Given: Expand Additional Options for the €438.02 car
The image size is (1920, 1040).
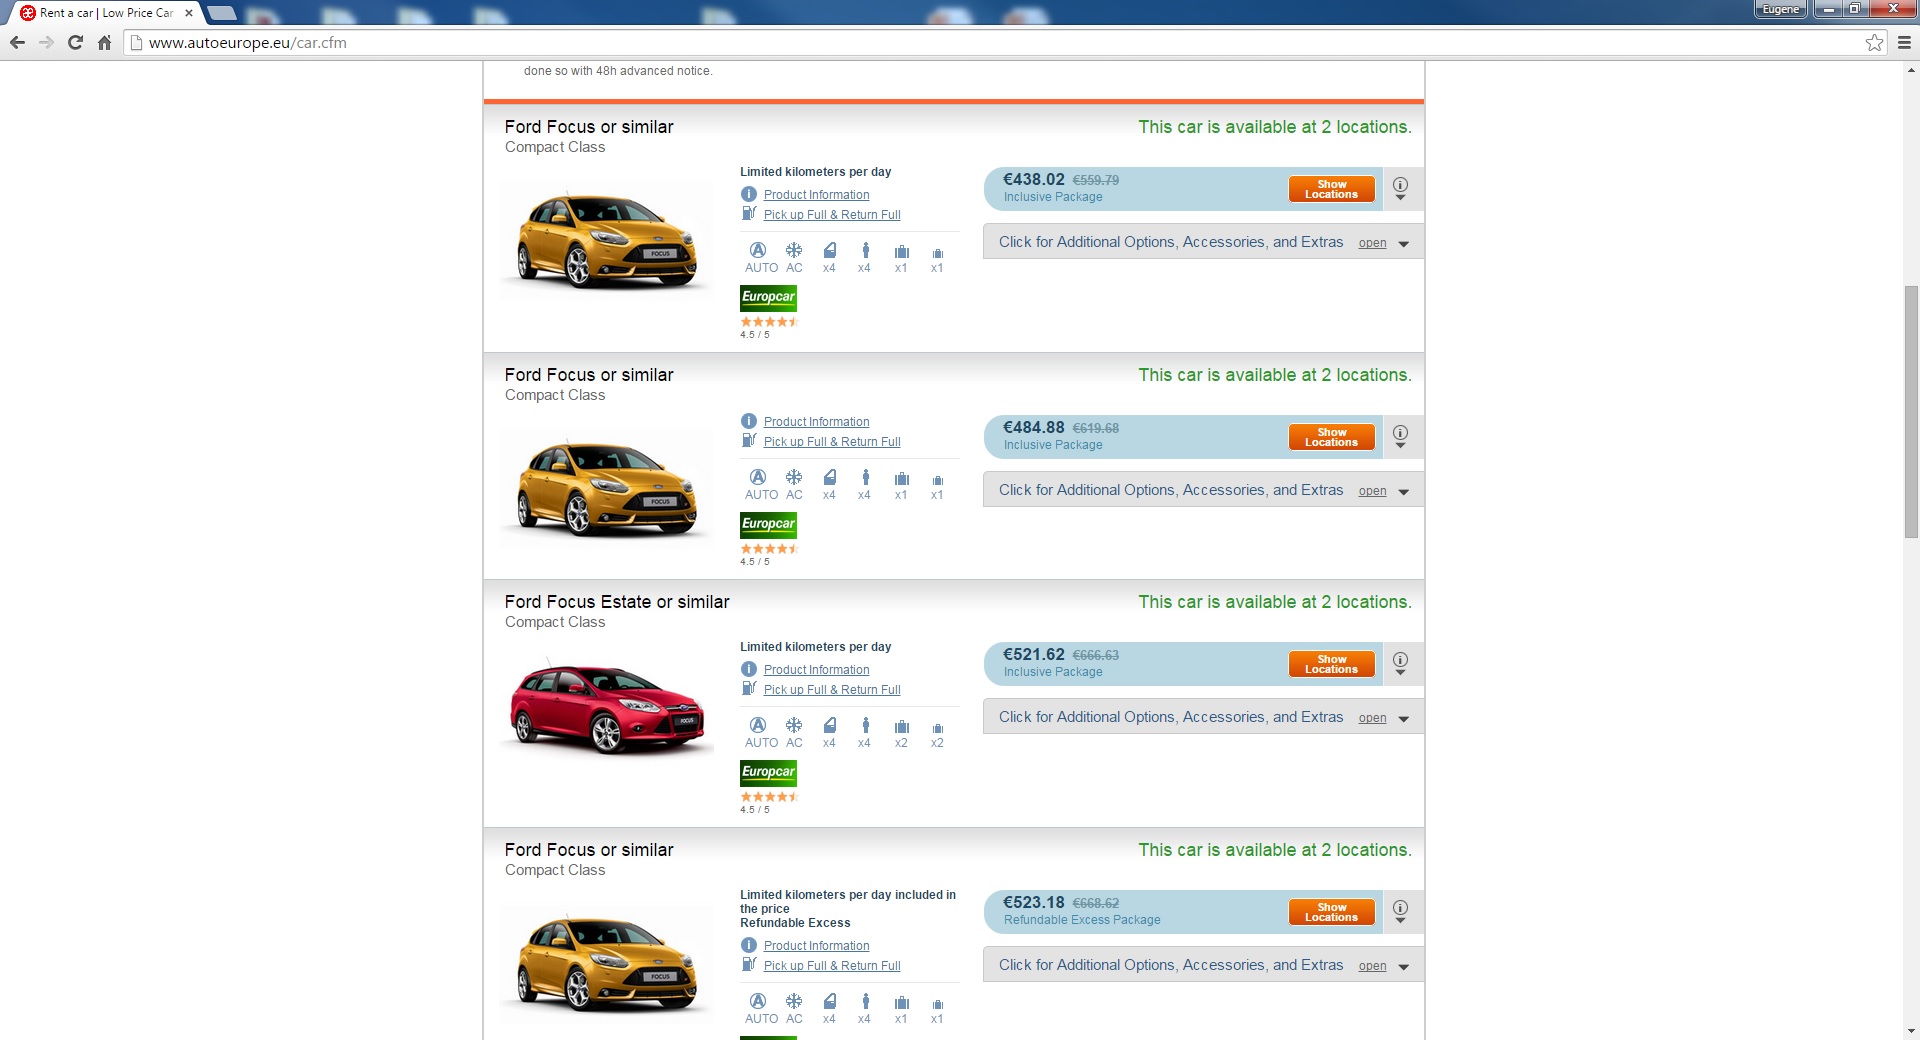Looking at the screenshot, I should (1202, 243).
